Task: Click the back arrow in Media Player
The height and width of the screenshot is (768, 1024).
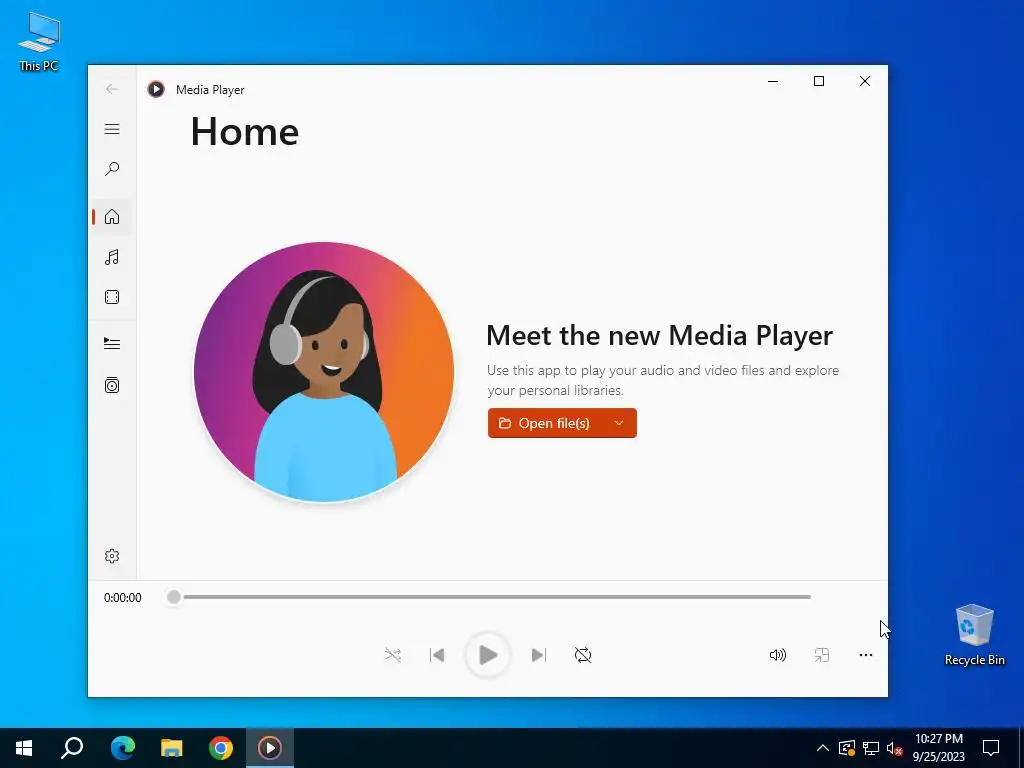Action: click(112, 89)
